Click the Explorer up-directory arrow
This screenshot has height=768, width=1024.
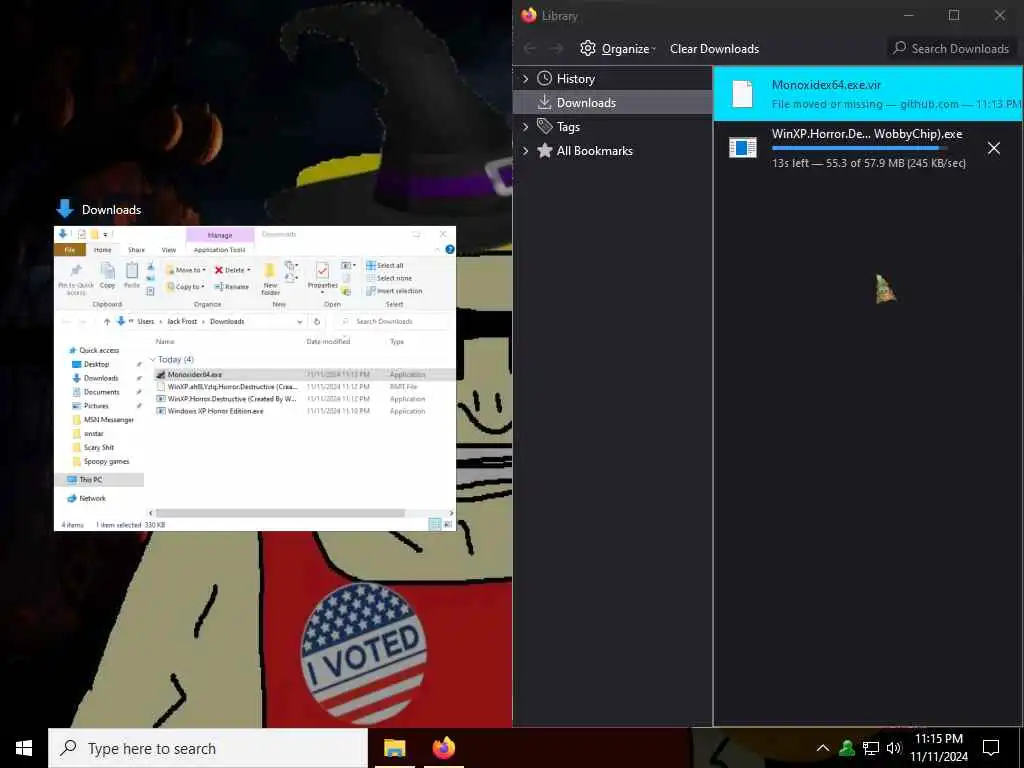click(x=107, y=321)
